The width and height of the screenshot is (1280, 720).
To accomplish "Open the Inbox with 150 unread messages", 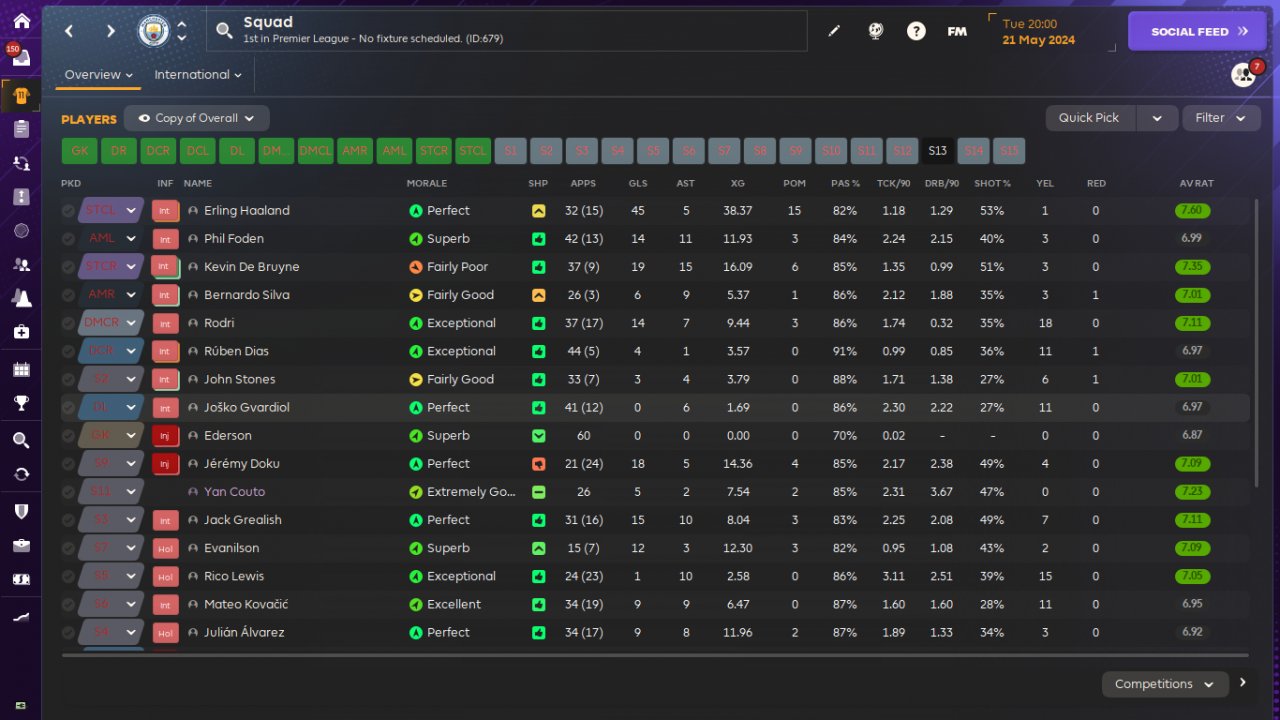I will point(21,58).
